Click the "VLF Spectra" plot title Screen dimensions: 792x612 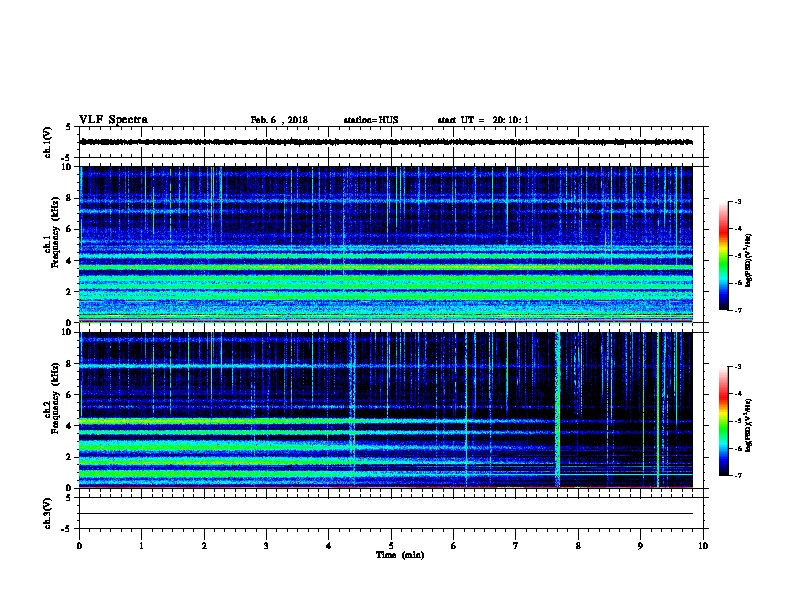click(113, 120)
